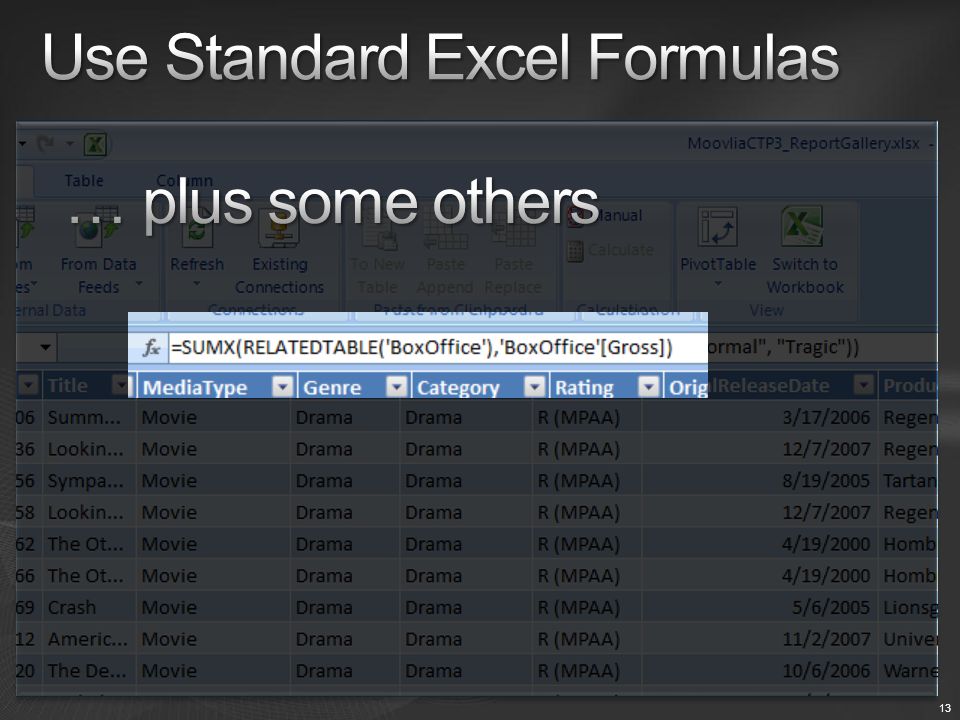The height and width of the screenshot is (720, 960).
Task: Click the Switch to Workbook Excel icon
Action: pos(802,226)
